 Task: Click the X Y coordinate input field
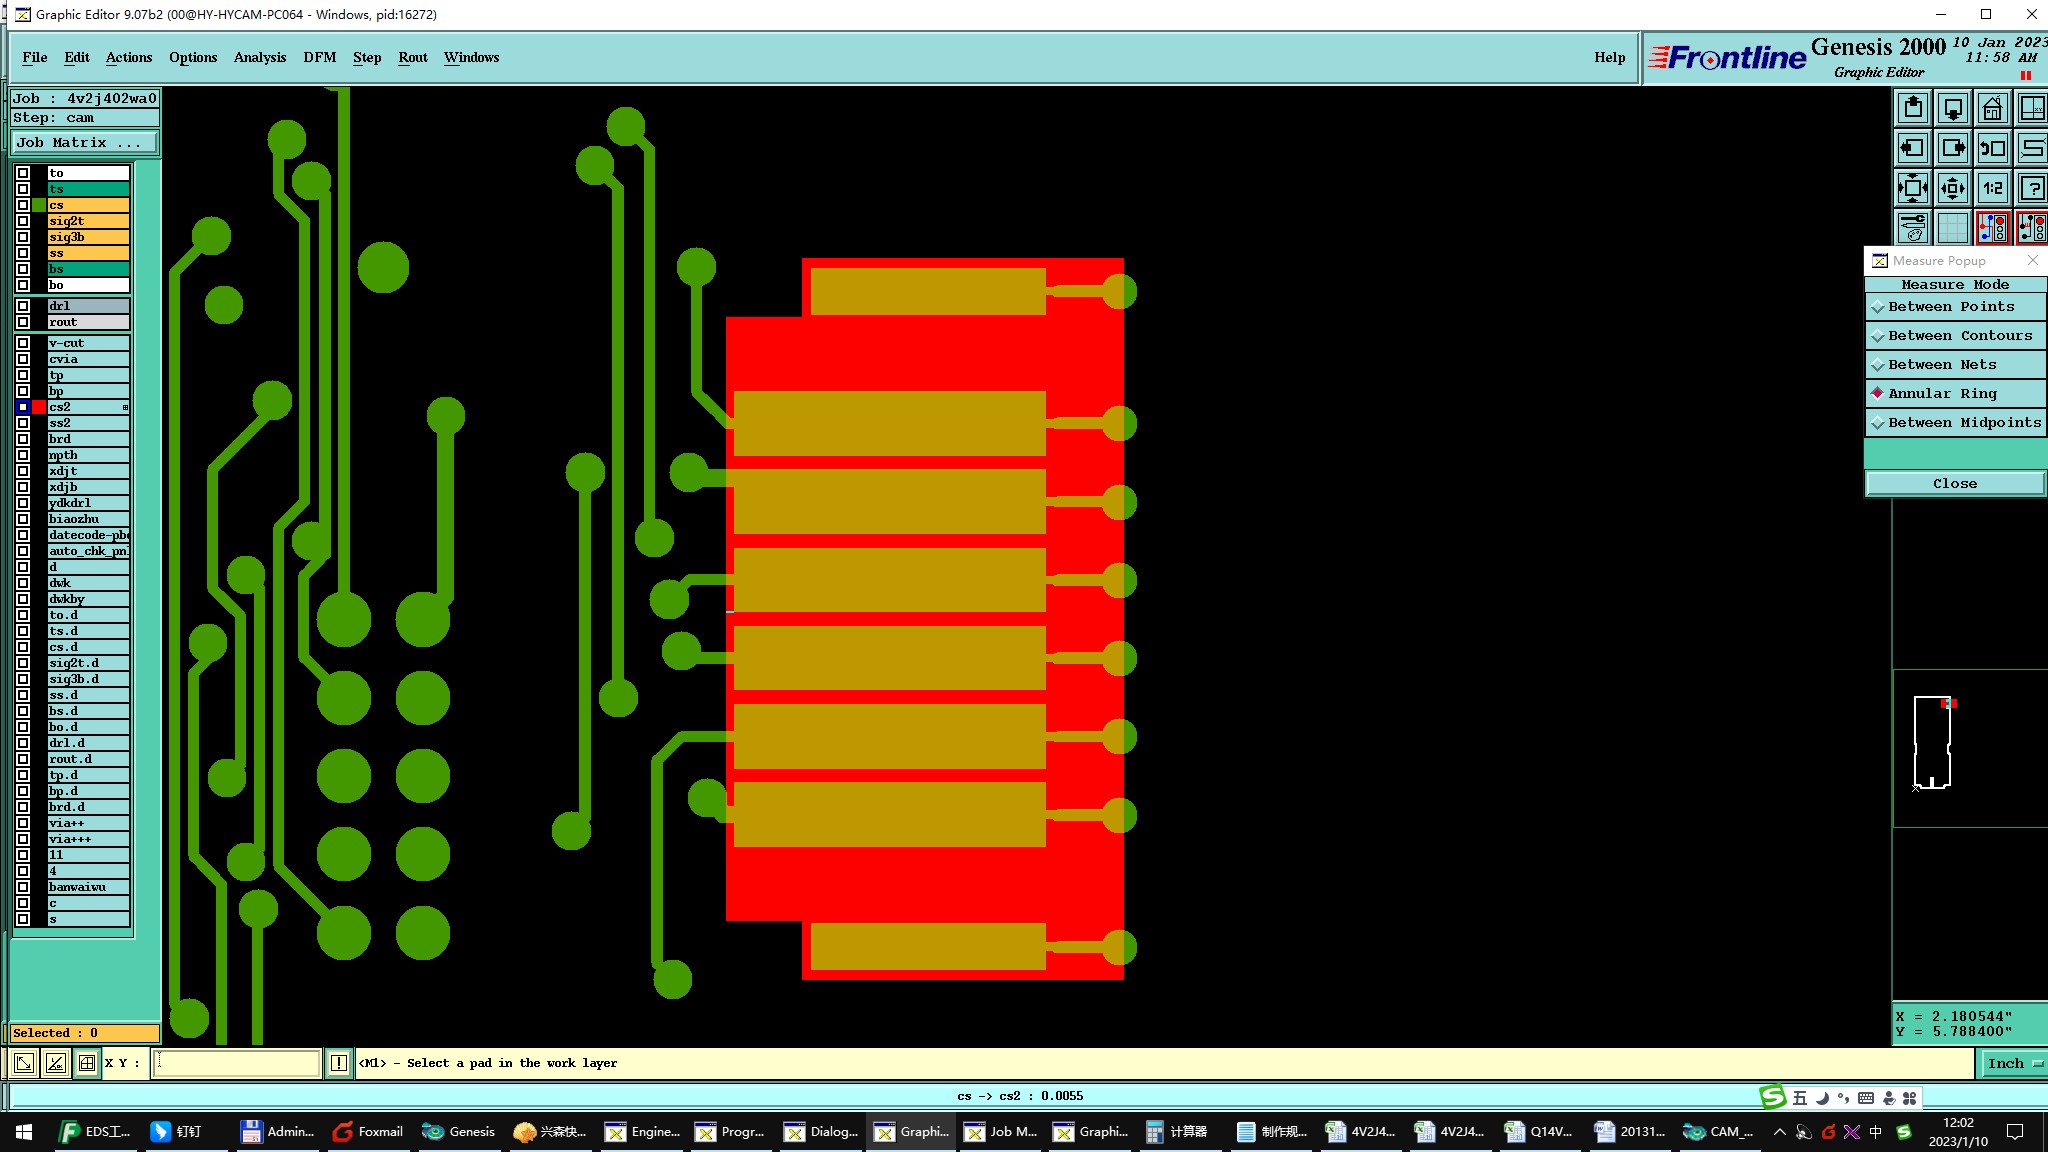[x=237, y=1063]
